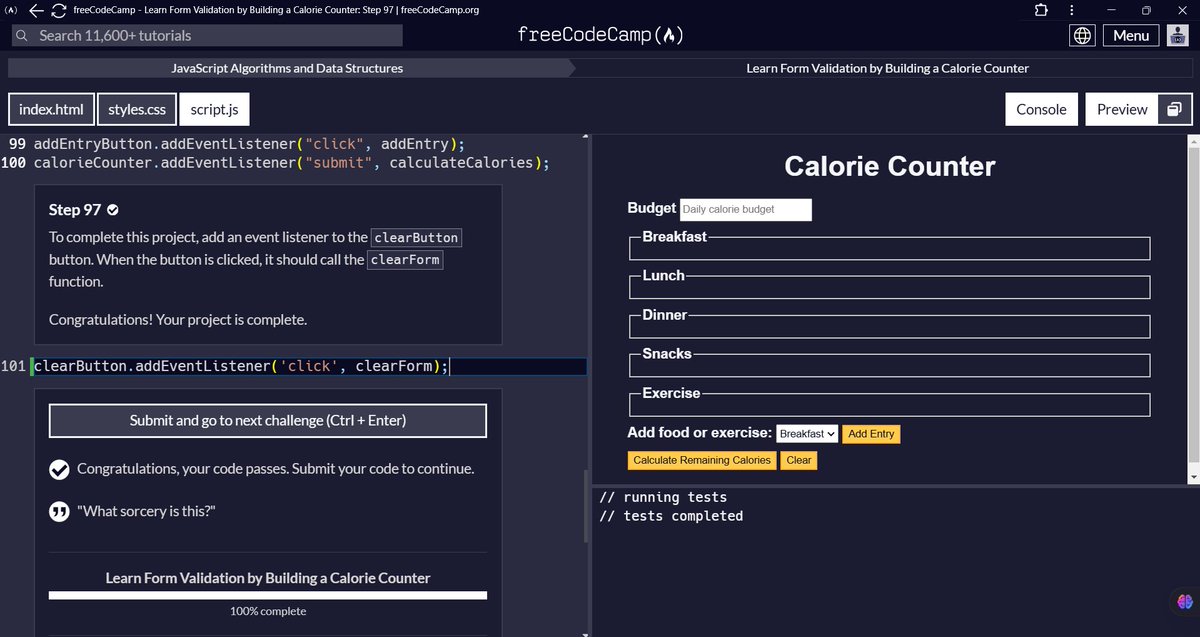Viewport: 1200px width, 637px height.
Task: Click the Exercise fieldset legend
Action: coord(671,393)
